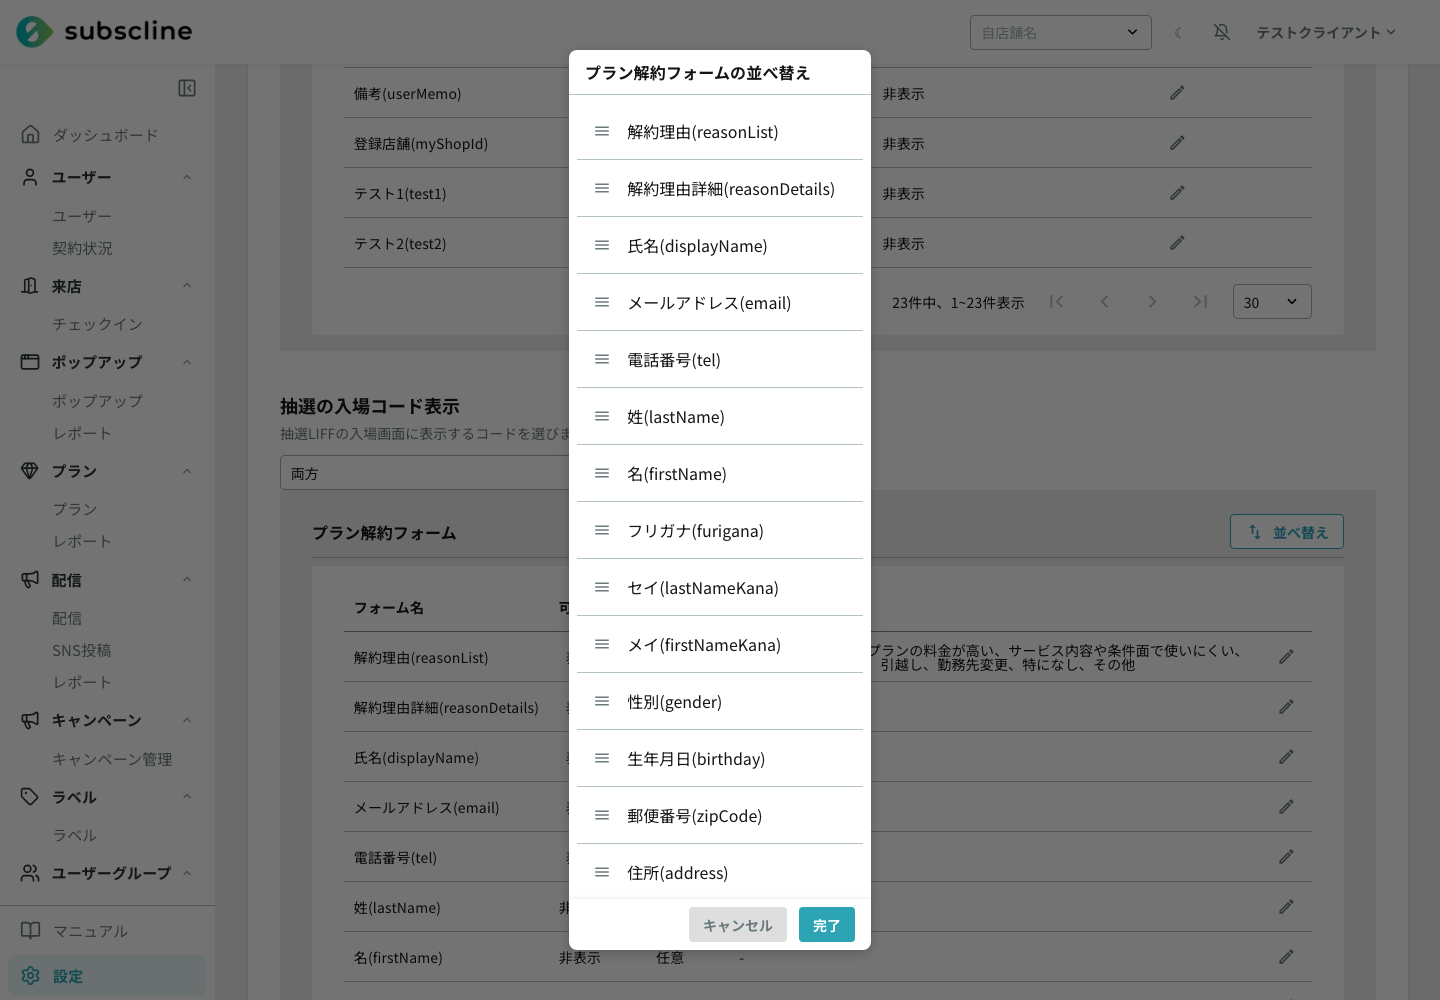The height and width of the screenshot is (1000, 1440).
Task: Collapse the ポップアップ sidebar section
Action: (x=187, y=362)
